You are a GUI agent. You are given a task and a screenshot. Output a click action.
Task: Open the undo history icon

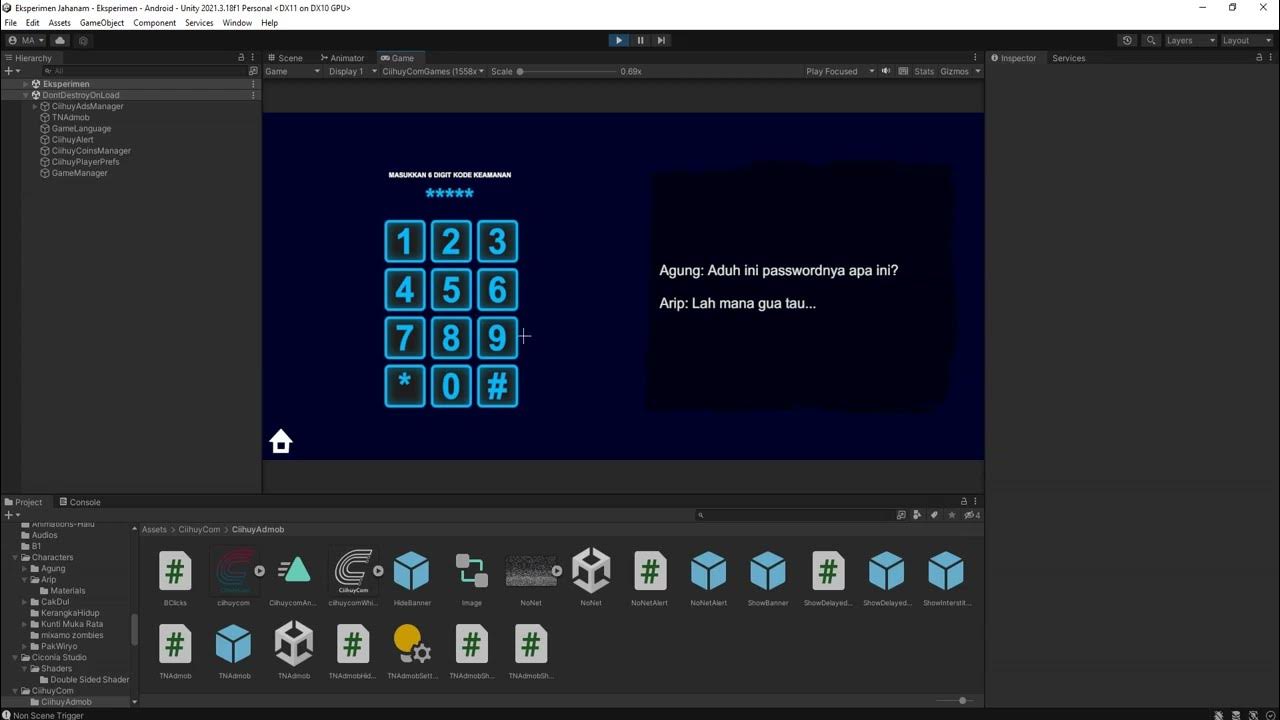click(1127, 40)
